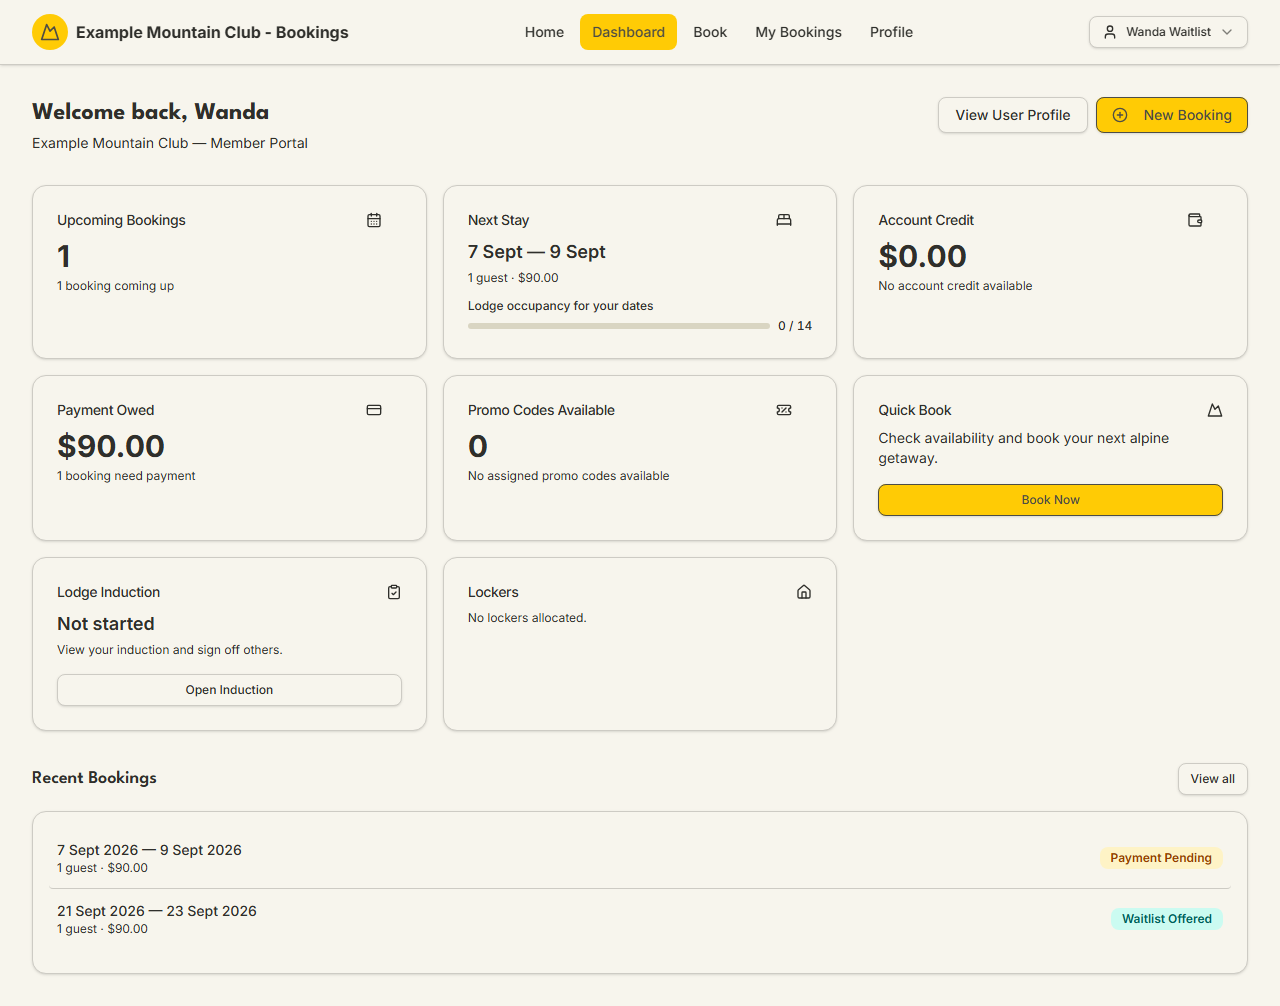This screenshot has width=1280, height=1006.
Task: Click the New Booking button
Action: point(1172,115)
